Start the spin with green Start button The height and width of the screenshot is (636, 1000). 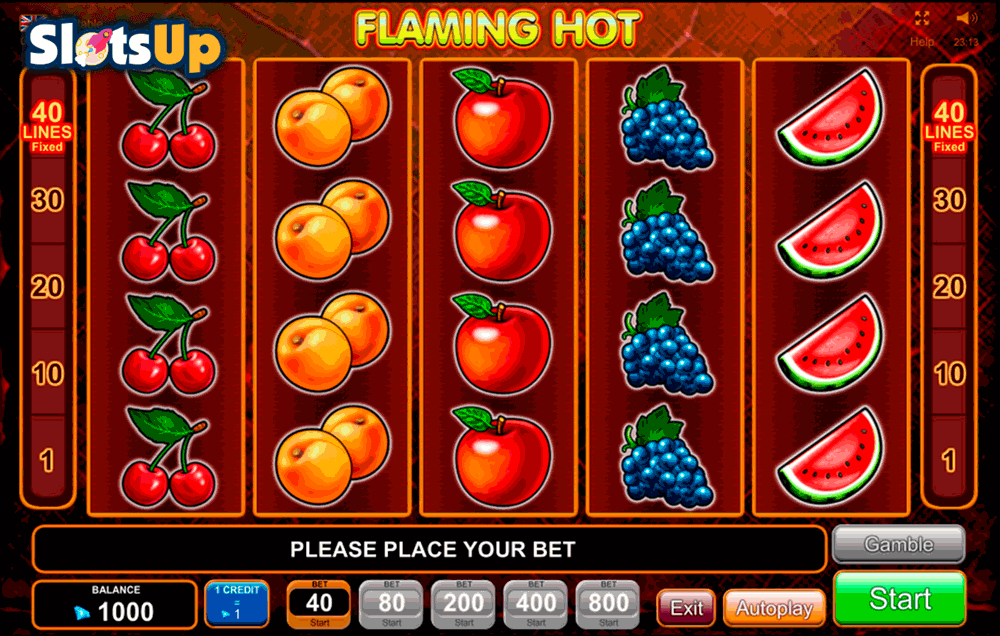(x=899, y=598)
